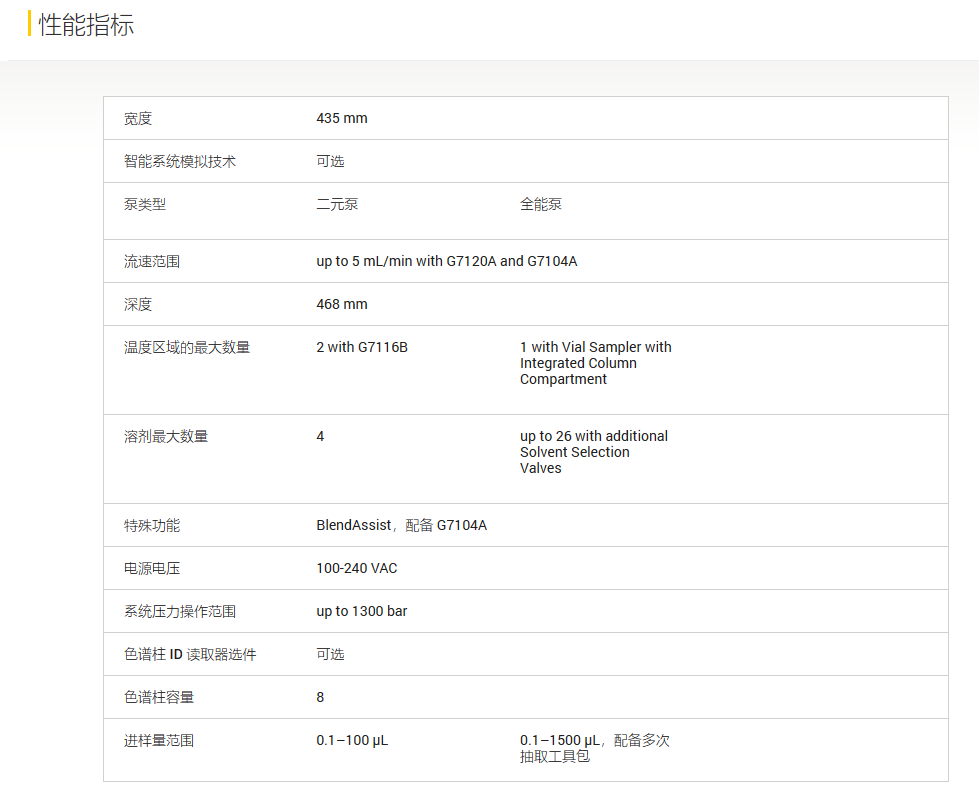Click the 468 mm depth value
The width and height of the screenshot is (979, 795).
342,304
